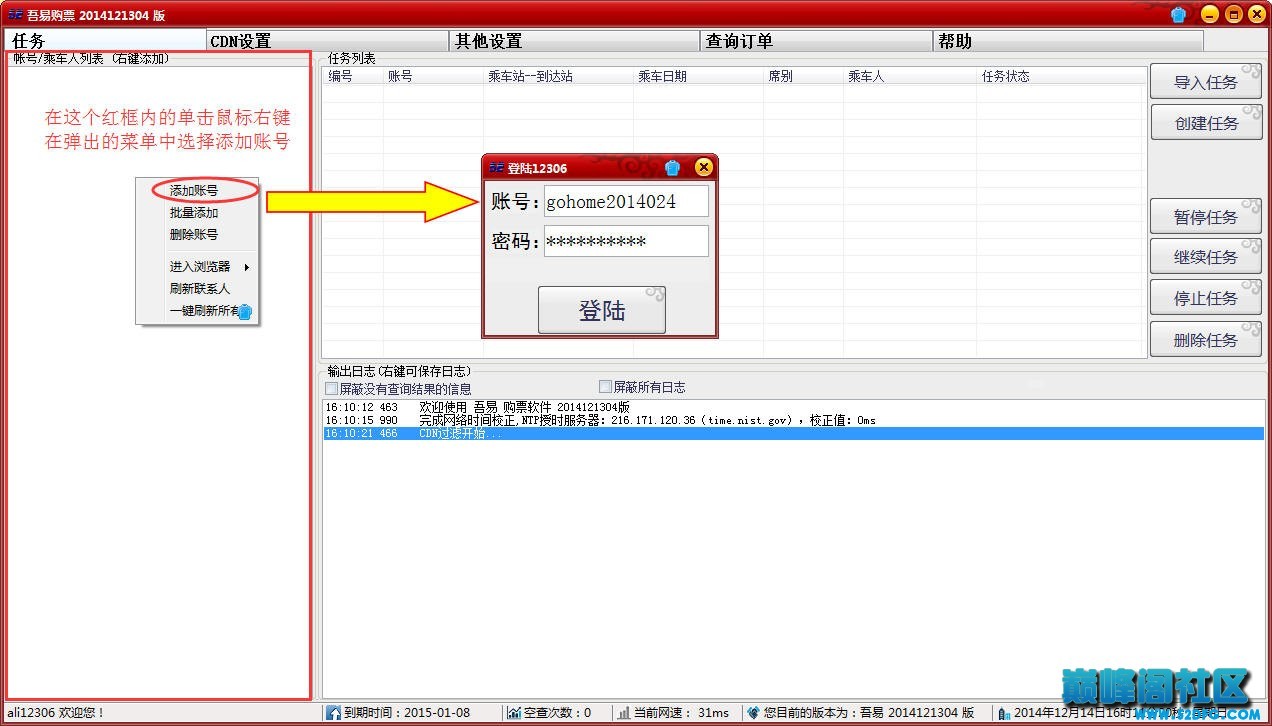Open the 其他设置 tab
1272x726 pixels.
tap(575, 41)
